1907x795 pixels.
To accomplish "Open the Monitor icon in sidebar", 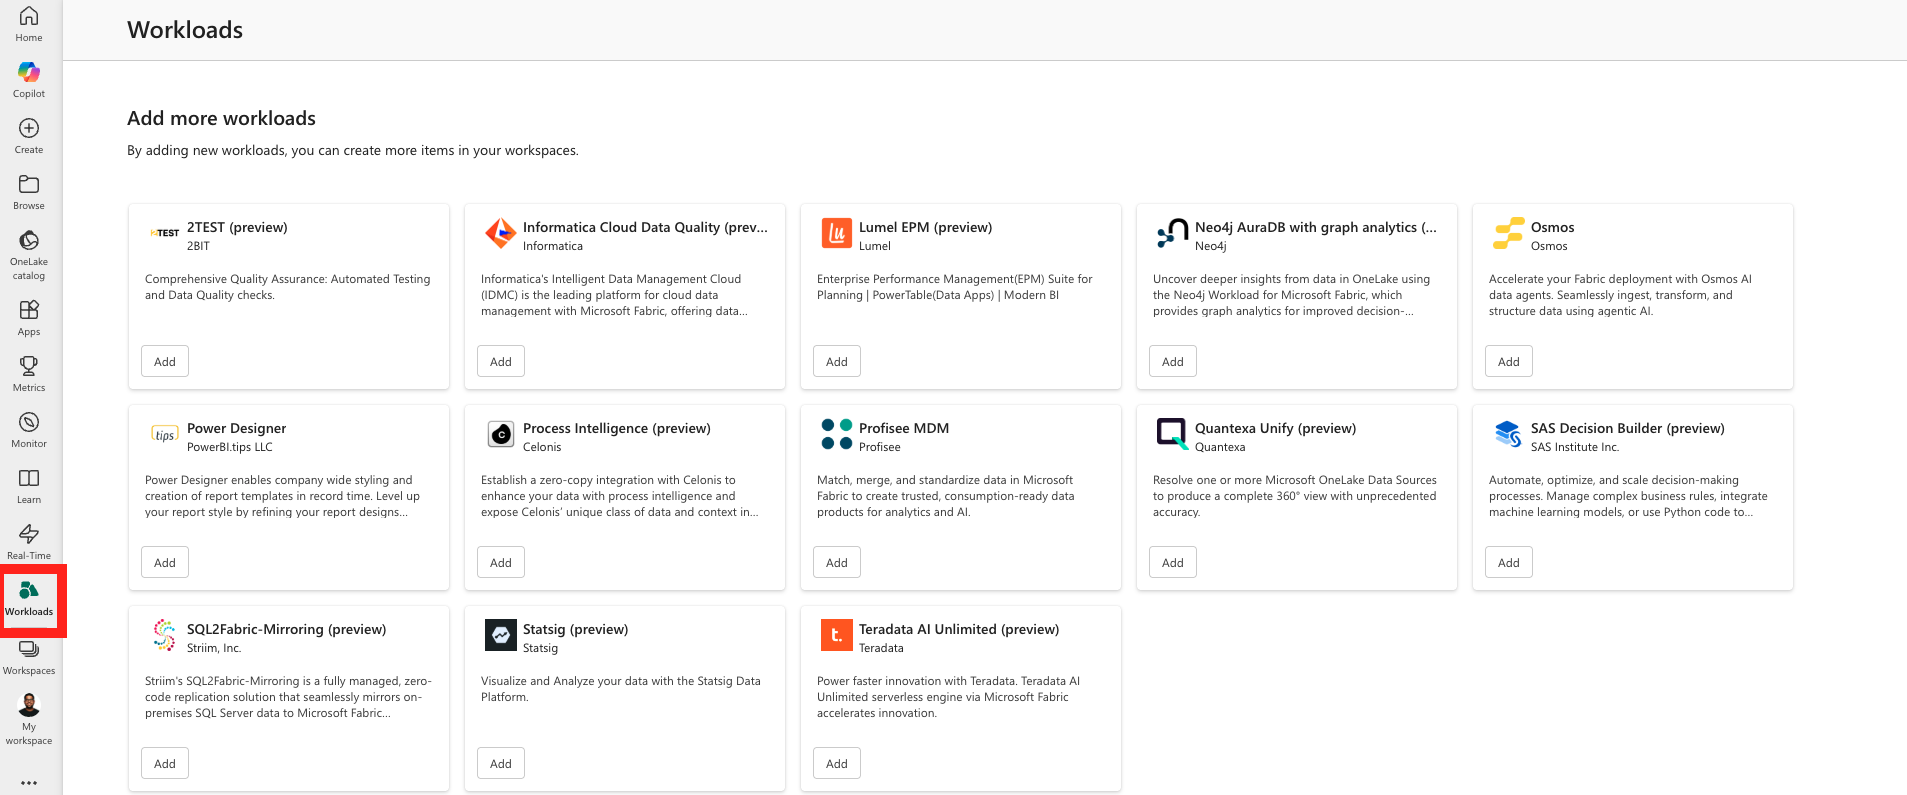I will (29, 422).
